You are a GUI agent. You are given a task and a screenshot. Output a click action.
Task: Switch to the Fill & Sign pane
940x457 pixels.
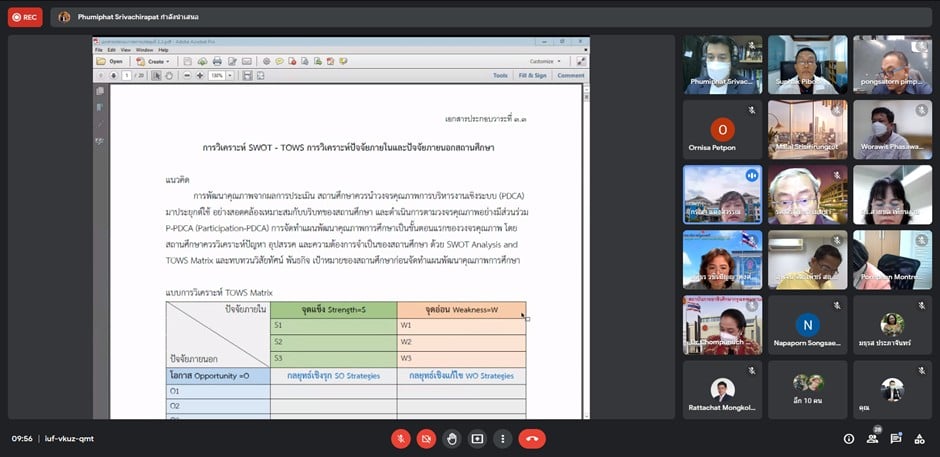[533, 75]
